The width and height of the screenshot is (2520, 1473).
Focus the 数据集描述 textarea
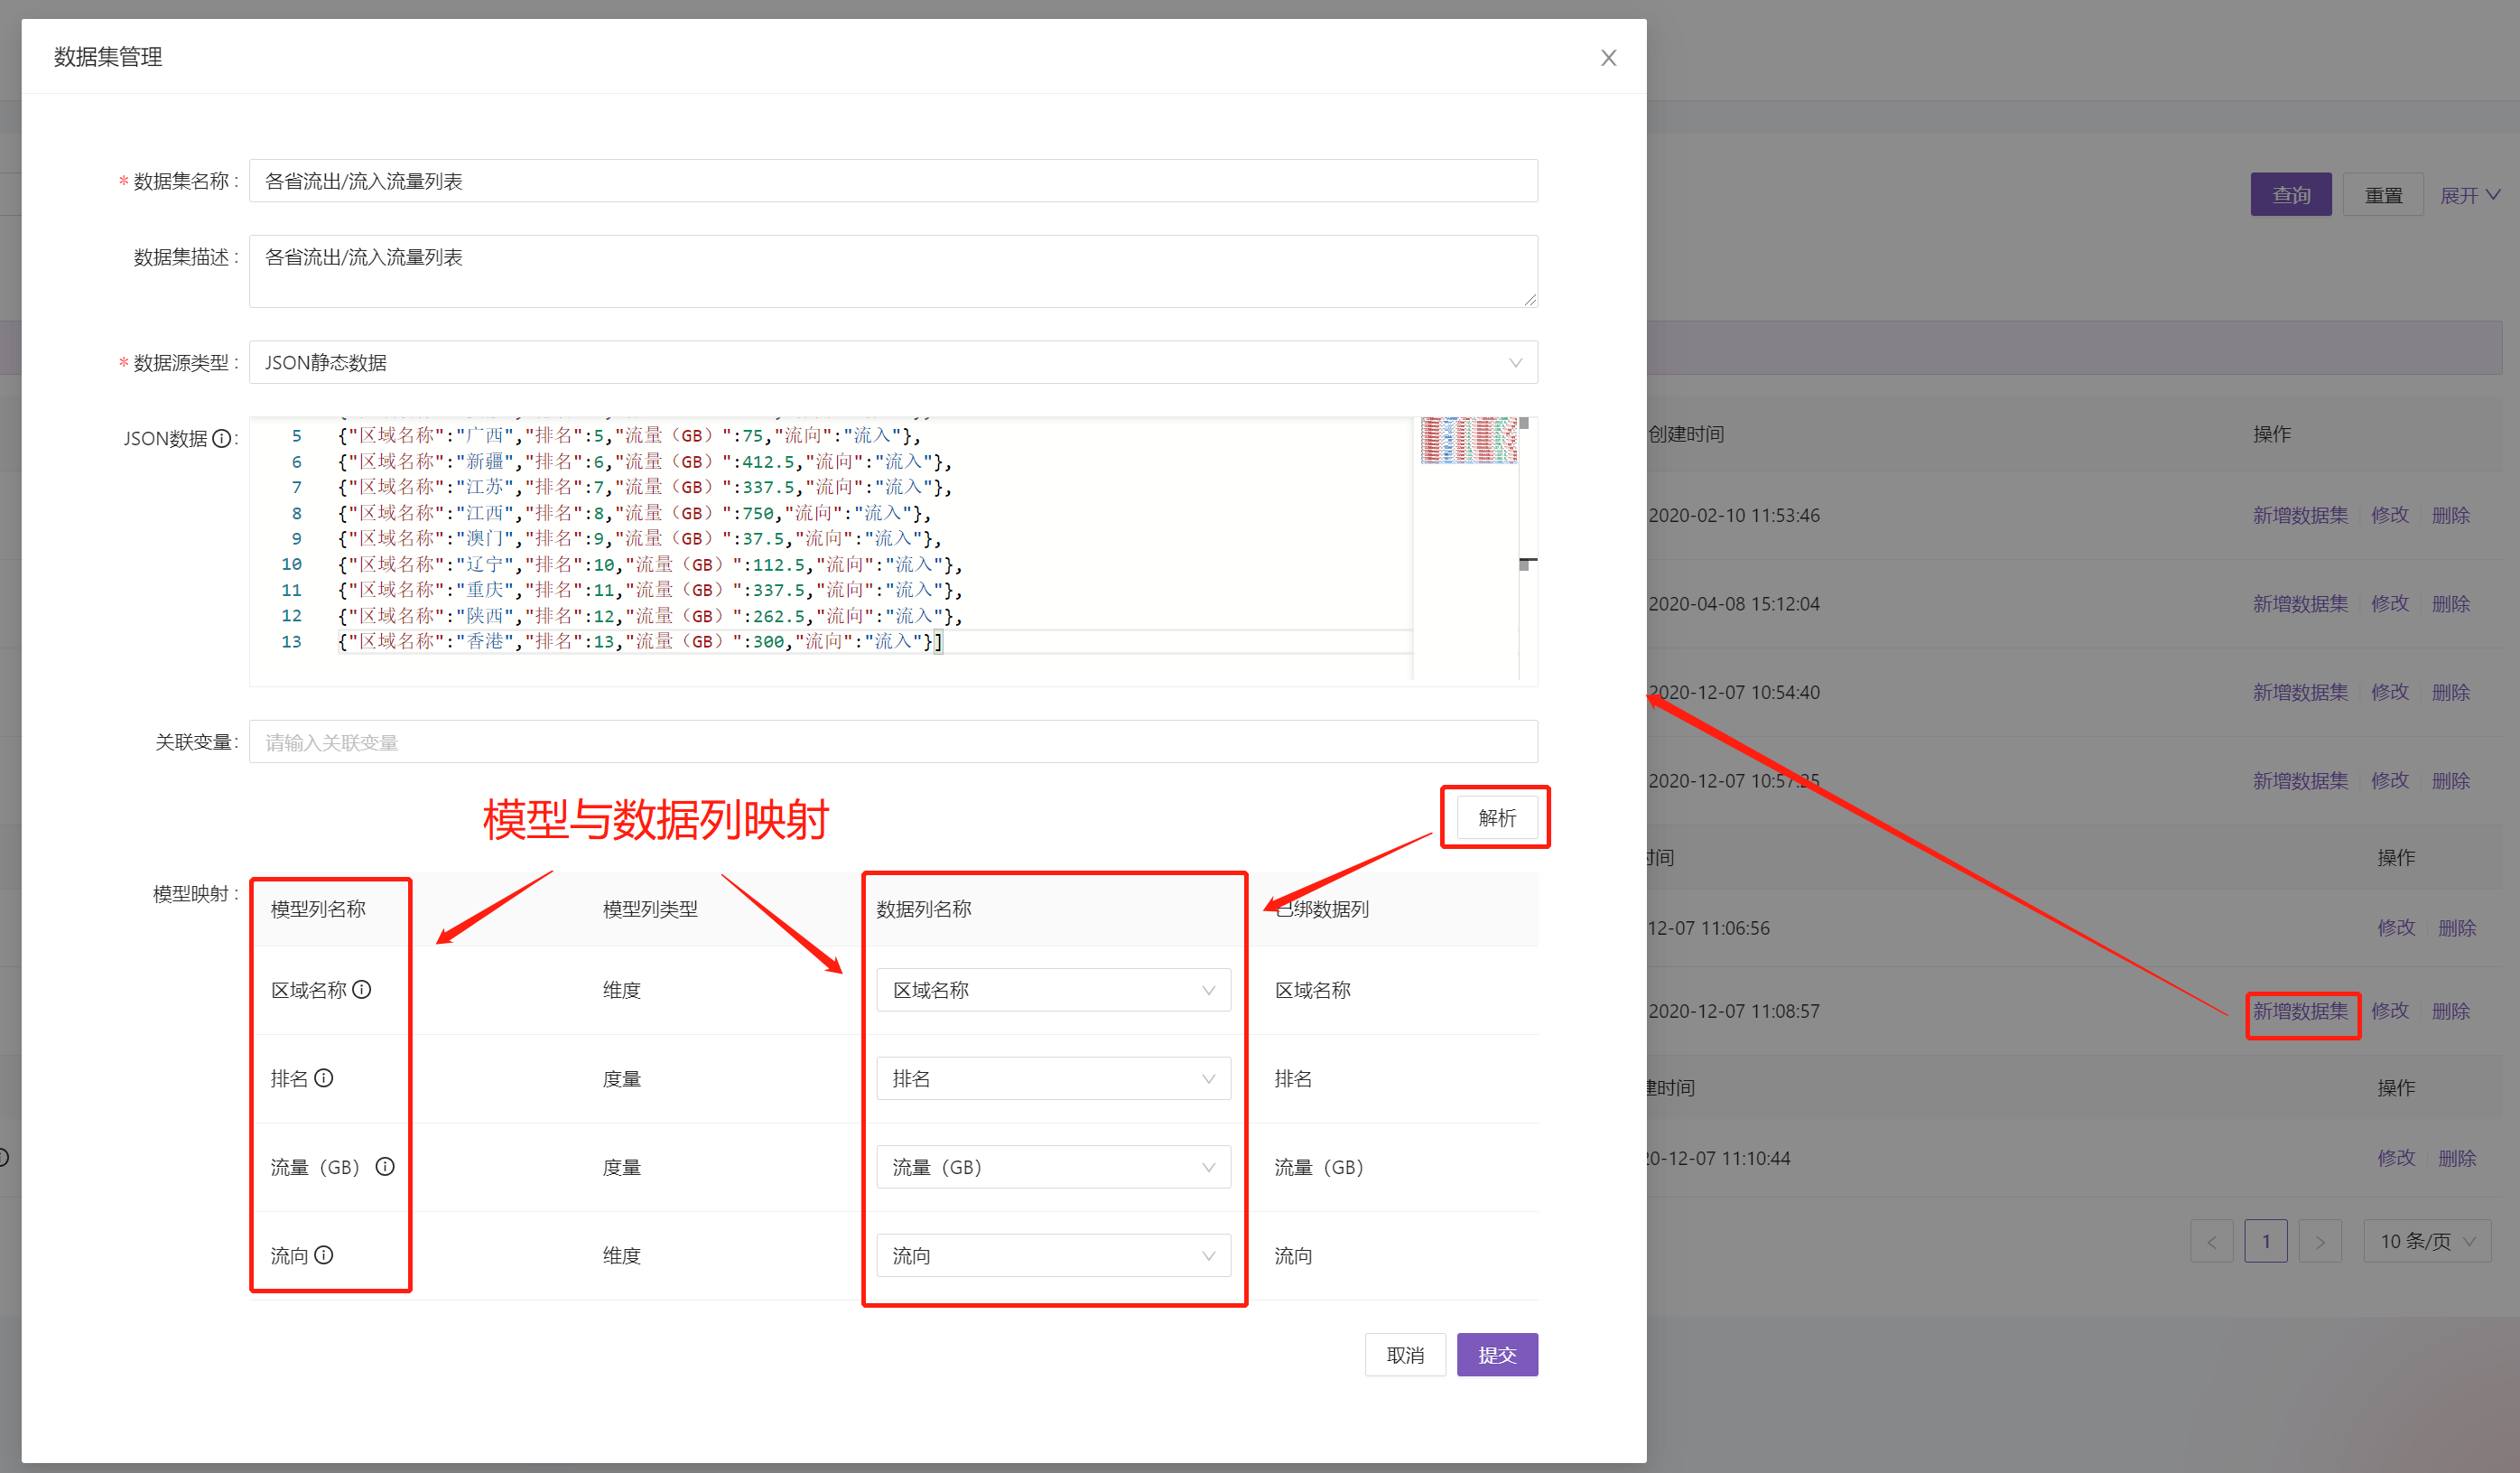coord(893,271)
